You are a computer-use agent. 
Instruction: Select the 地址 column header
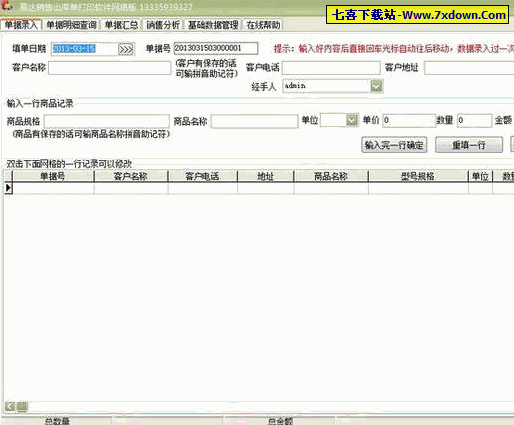266,176
